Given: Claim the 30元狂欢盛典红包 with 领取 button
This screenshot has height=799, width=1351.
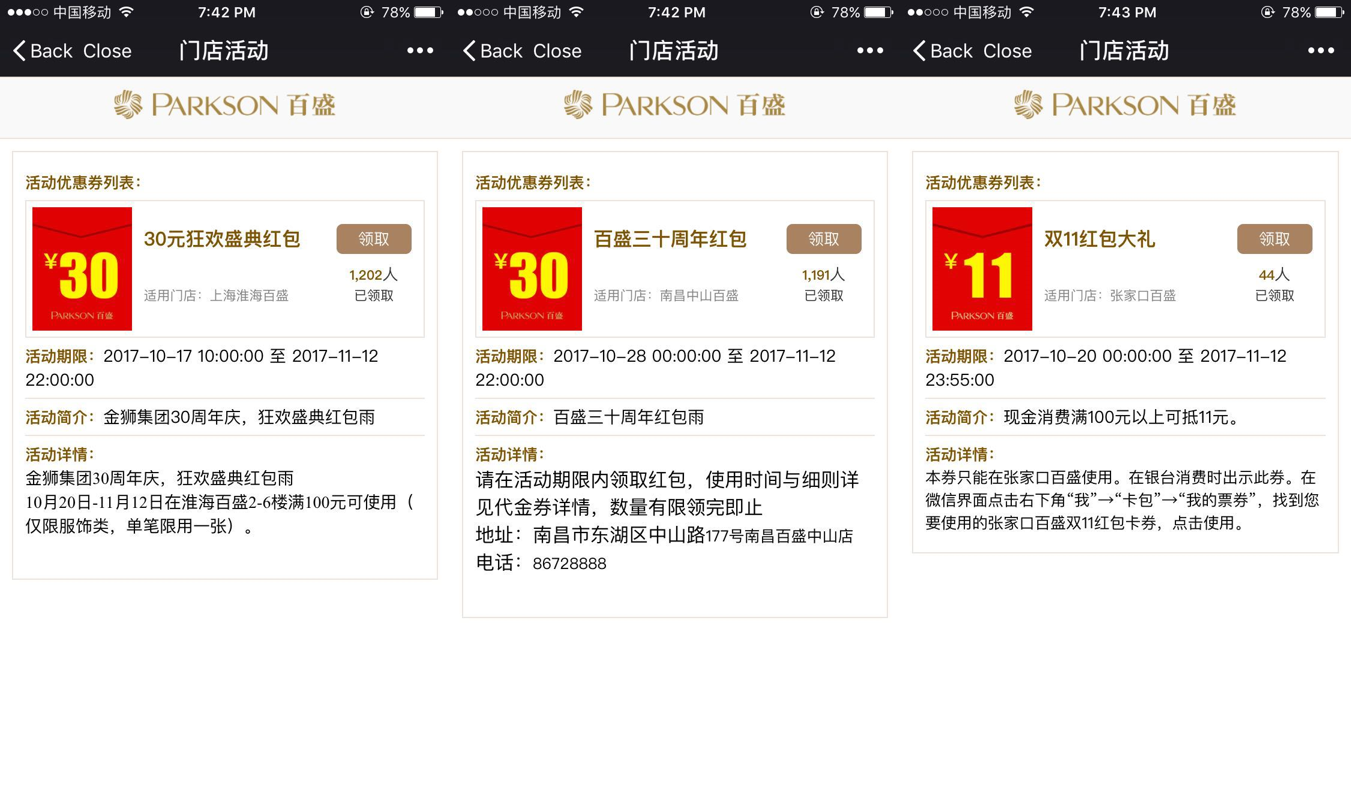Looking at the screenshot, I should [x=374, y=239].
